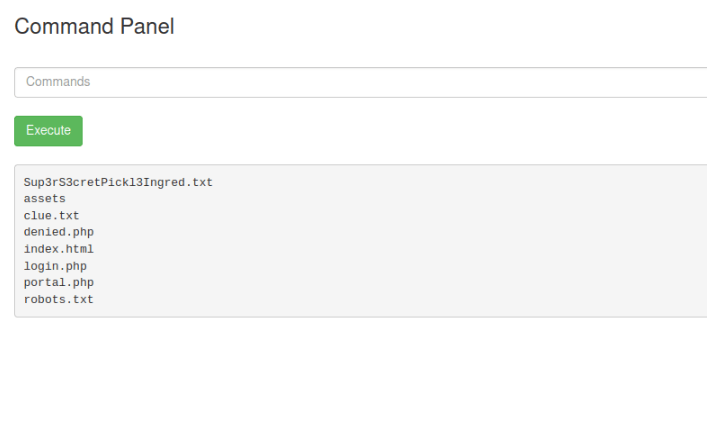
Task: Click the Command Panel heading
Action: 94,27
